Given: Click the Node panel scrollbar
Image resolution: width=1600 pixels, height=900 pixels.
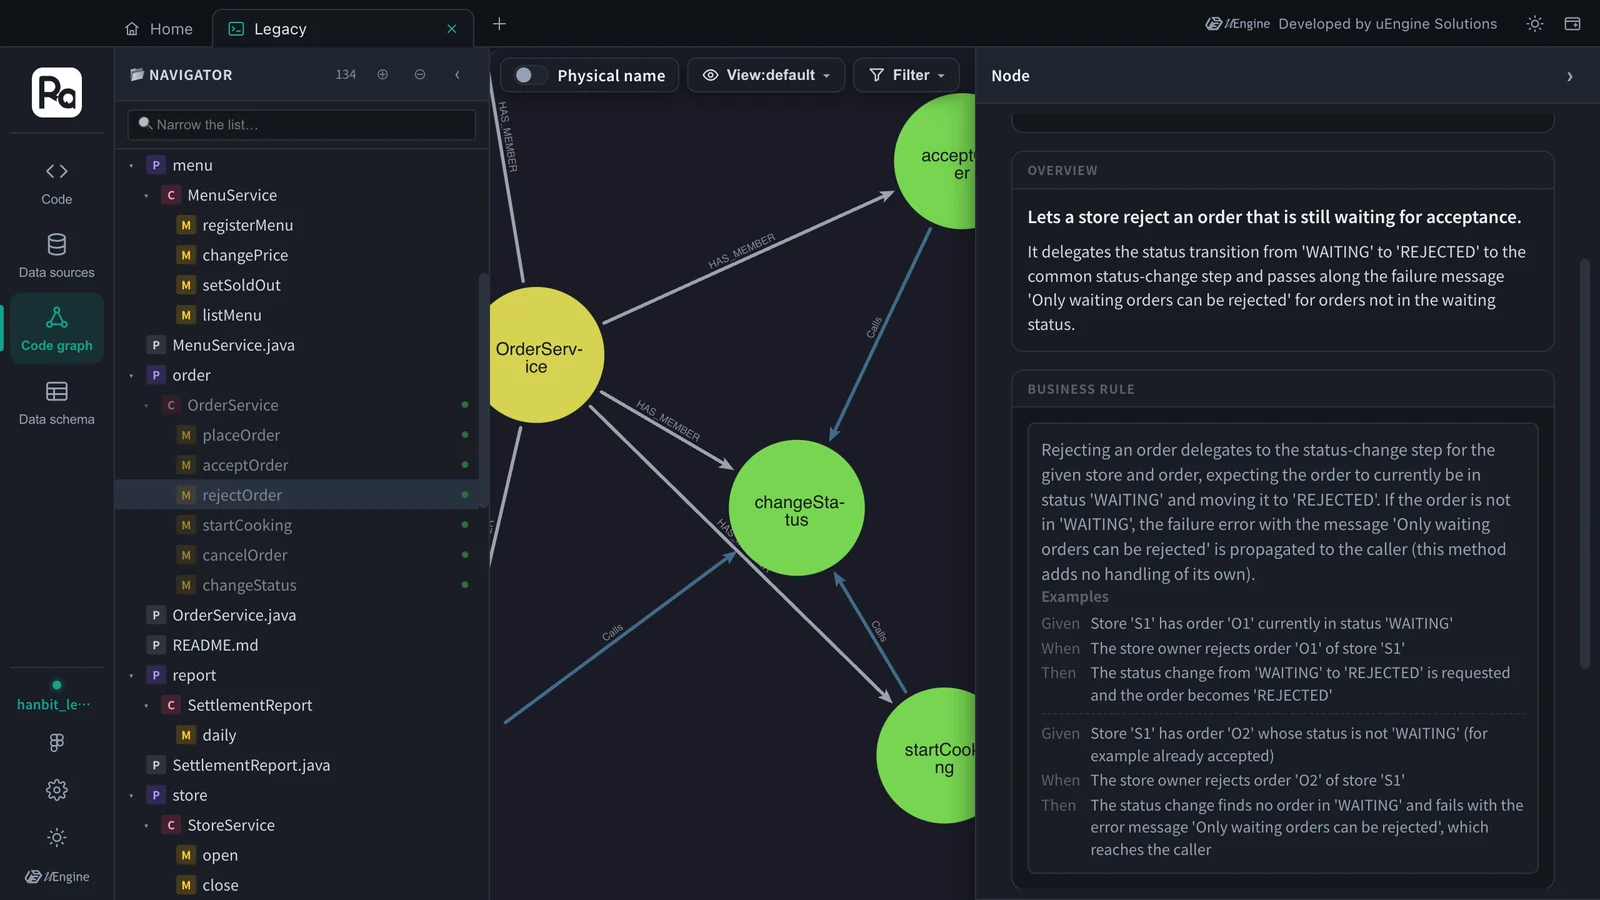Looking at the screenshot, I should click(1584, 463).
